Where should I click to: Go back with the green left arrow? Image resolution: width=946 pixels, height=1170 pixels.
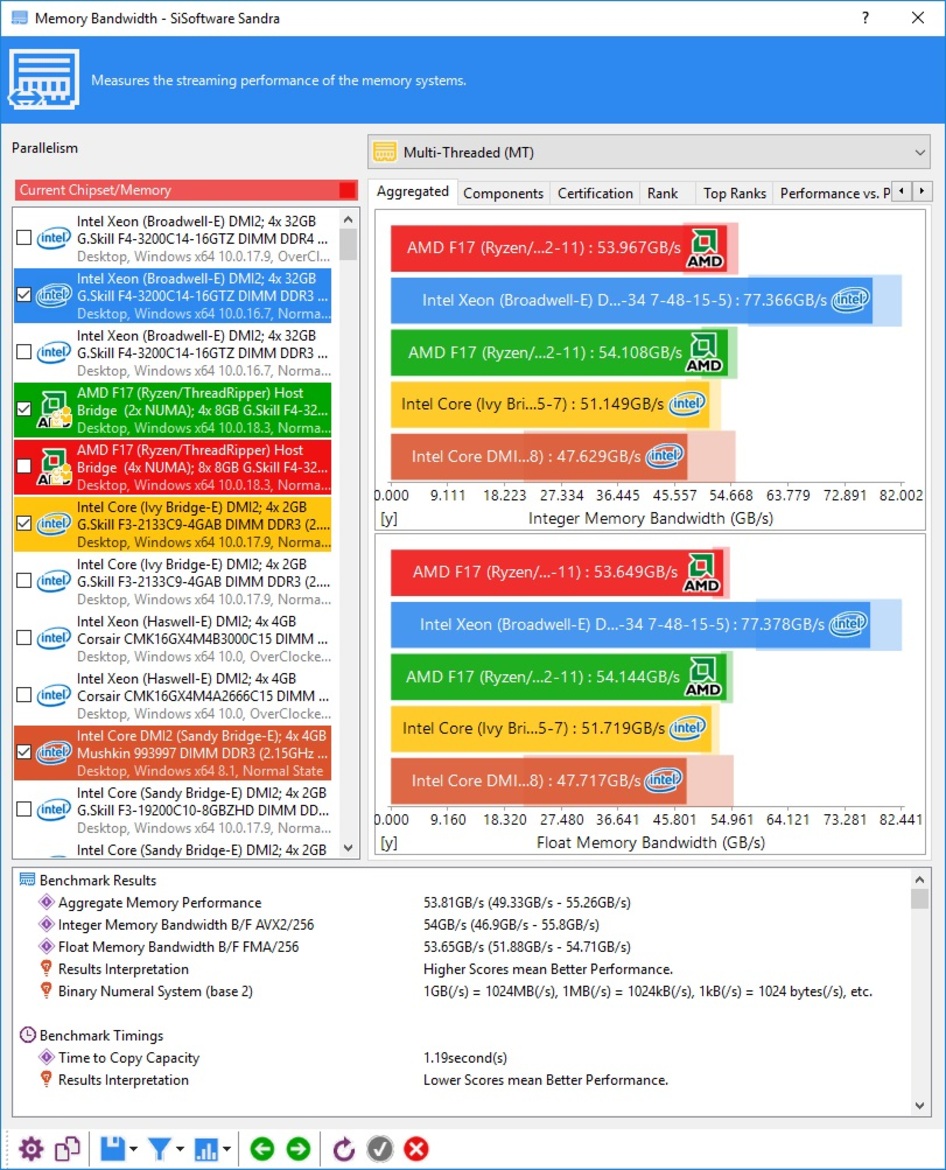tap(262, 1148)
